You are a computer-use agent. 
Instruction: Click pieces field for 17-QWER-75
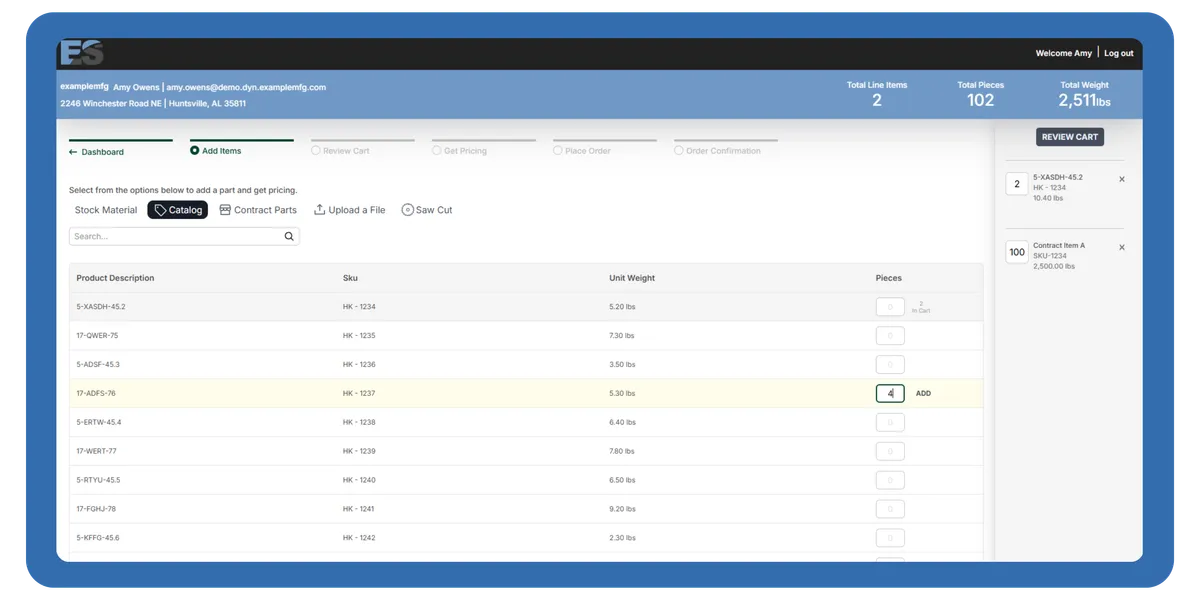coord(890,336)
